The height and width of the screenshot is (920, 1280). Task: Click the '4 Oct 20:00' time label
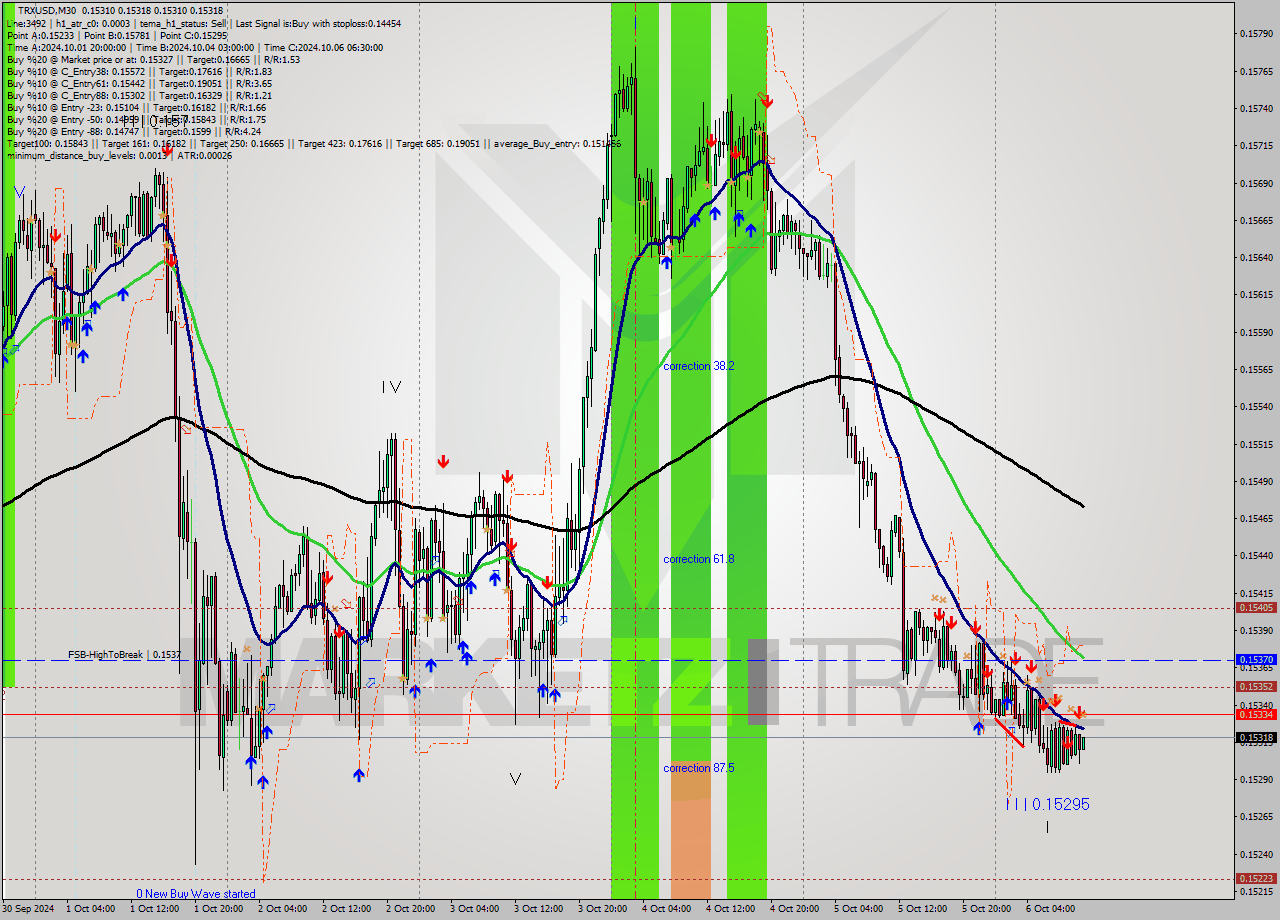point(795,909)
